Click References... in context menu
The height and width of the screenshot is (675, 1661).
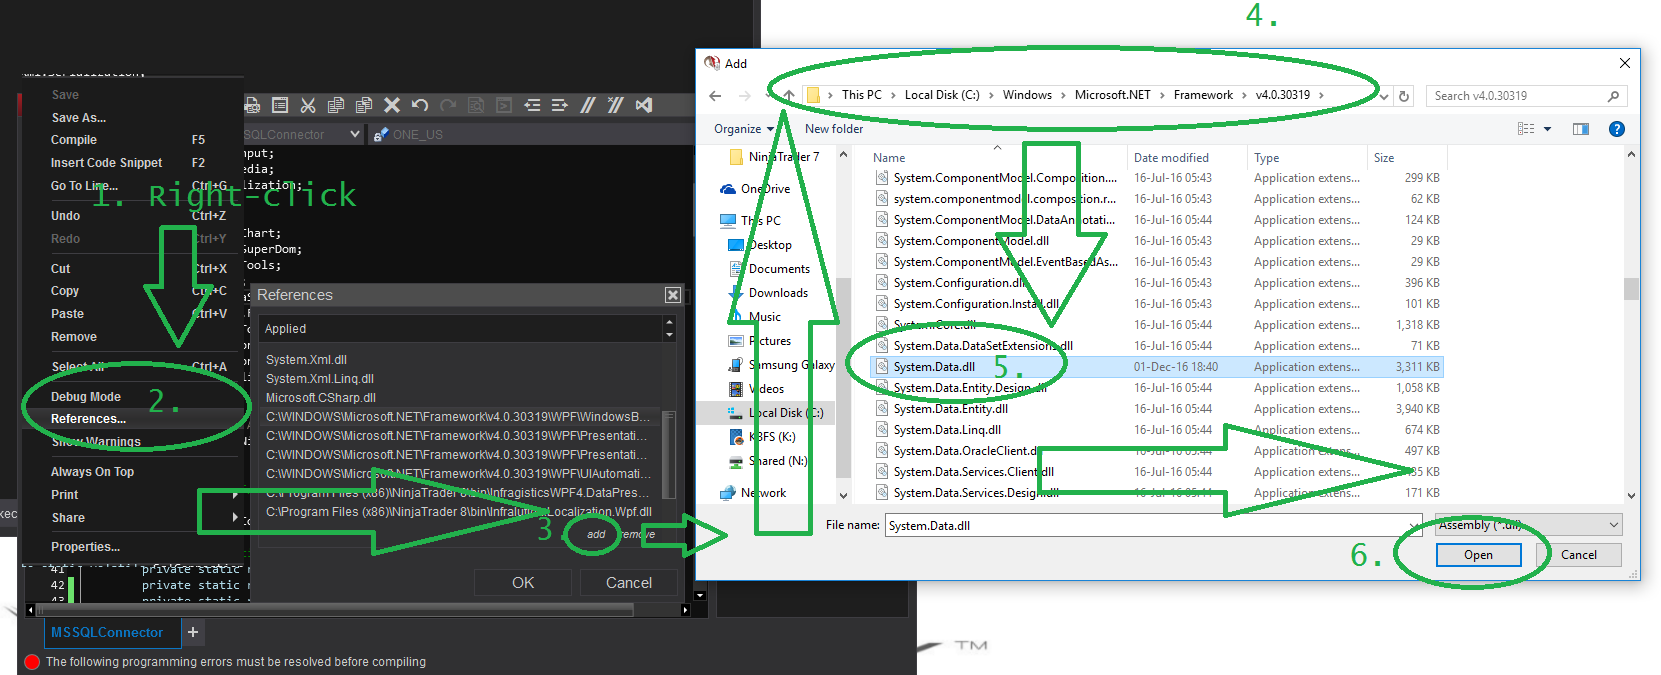pos(88,419)
